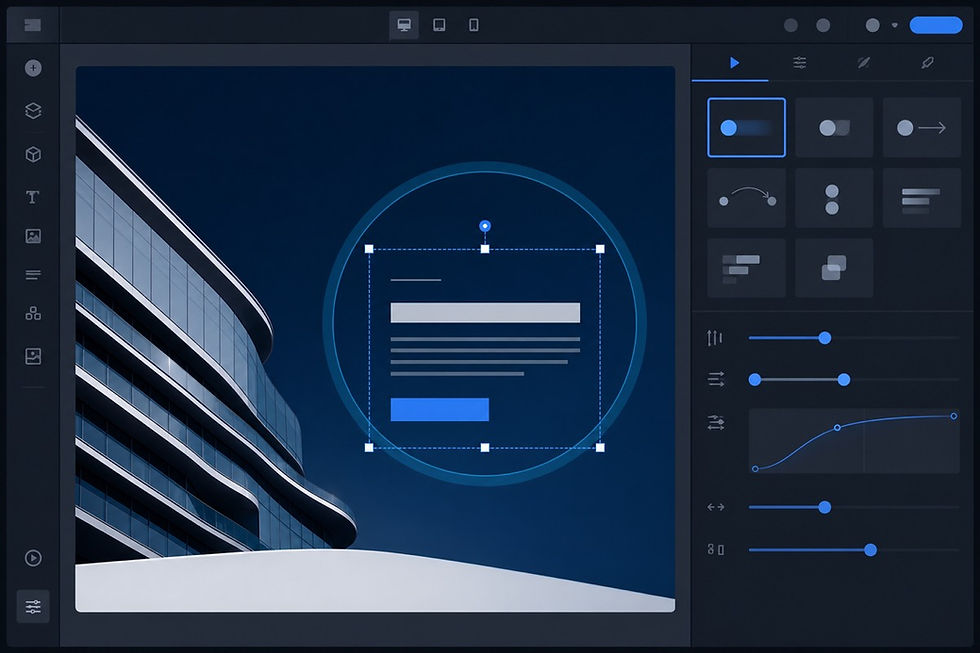Click the rotation handle above the selection

tap(485, 226)
